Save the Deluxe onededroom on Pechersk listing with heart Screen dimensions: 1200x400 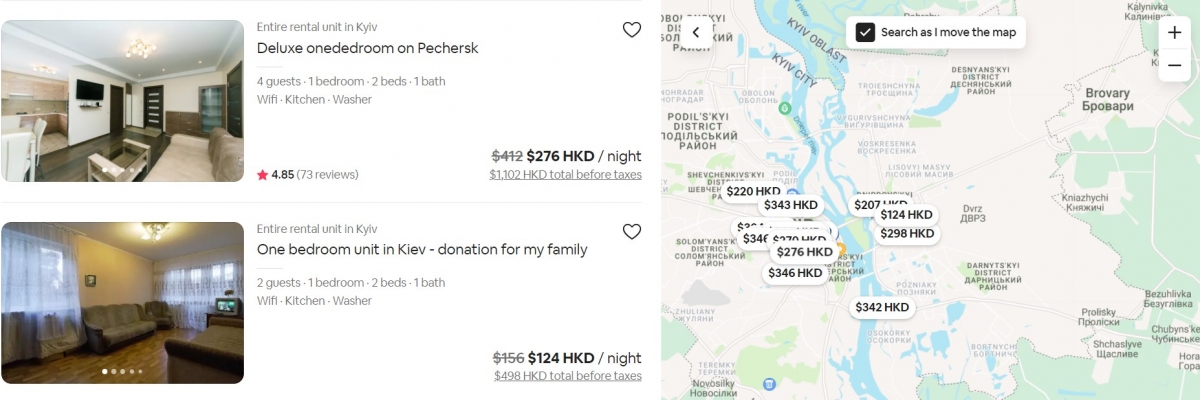coord(632,30)
